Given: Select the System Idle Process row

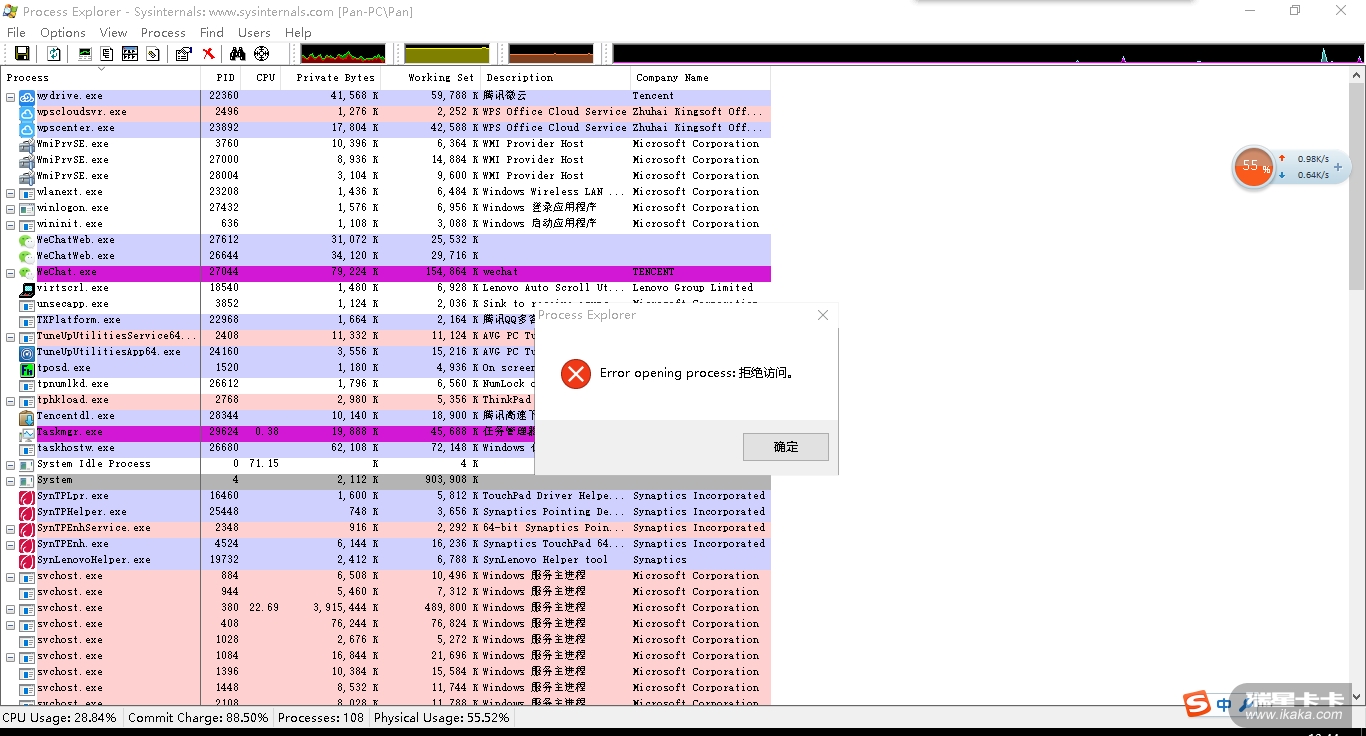Looking at the screenshot, I should (386, 464).
